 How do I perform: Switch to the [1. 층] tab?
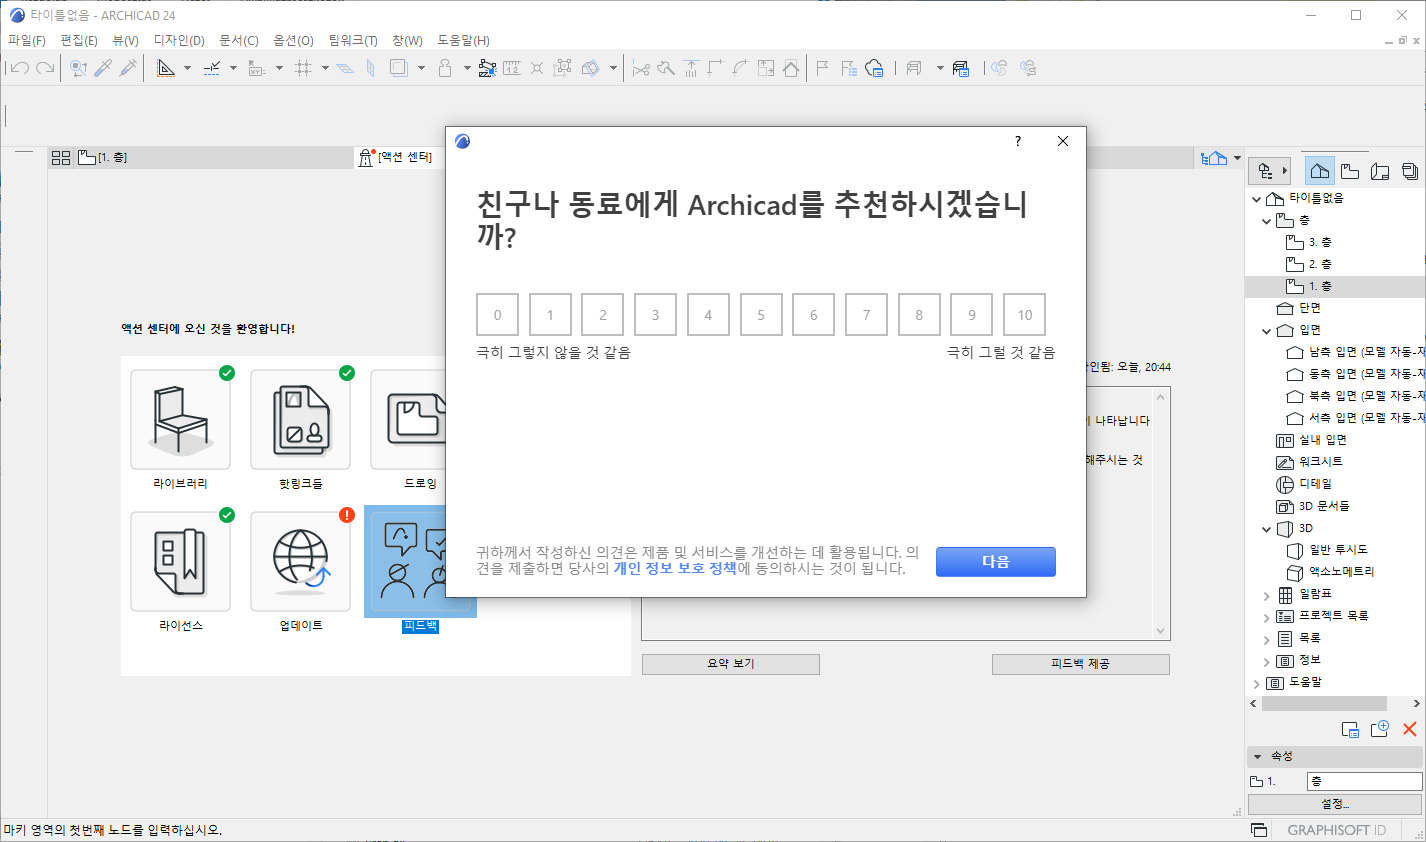[x=104, y=158]
